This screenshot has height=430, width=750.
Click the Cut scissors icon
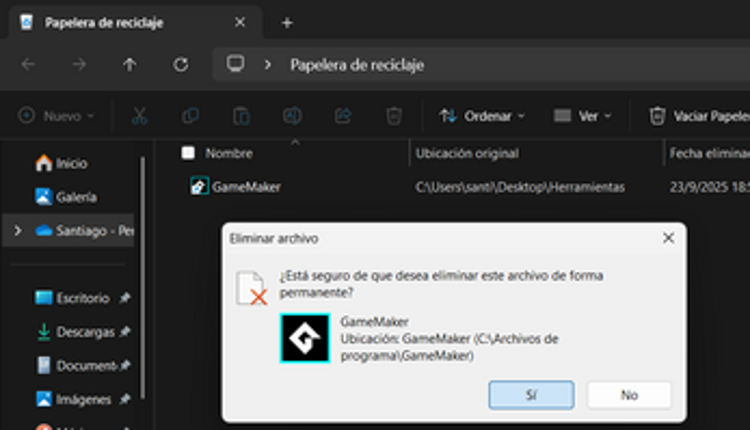tap(139, 116)
